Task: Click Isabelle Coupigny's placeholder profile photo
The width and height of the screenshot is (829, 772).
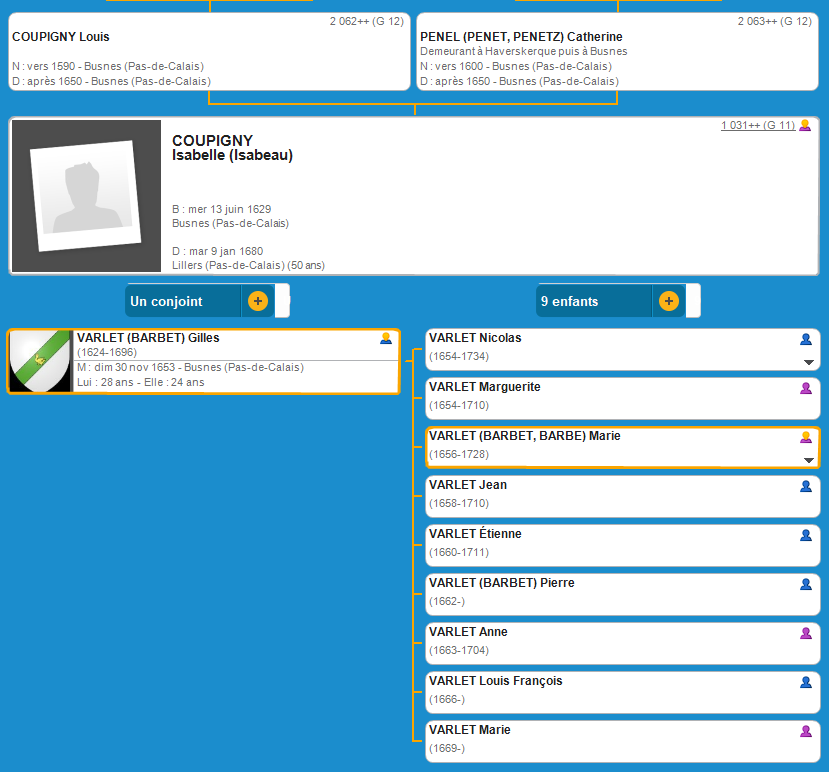Action: tap(85, 197)
